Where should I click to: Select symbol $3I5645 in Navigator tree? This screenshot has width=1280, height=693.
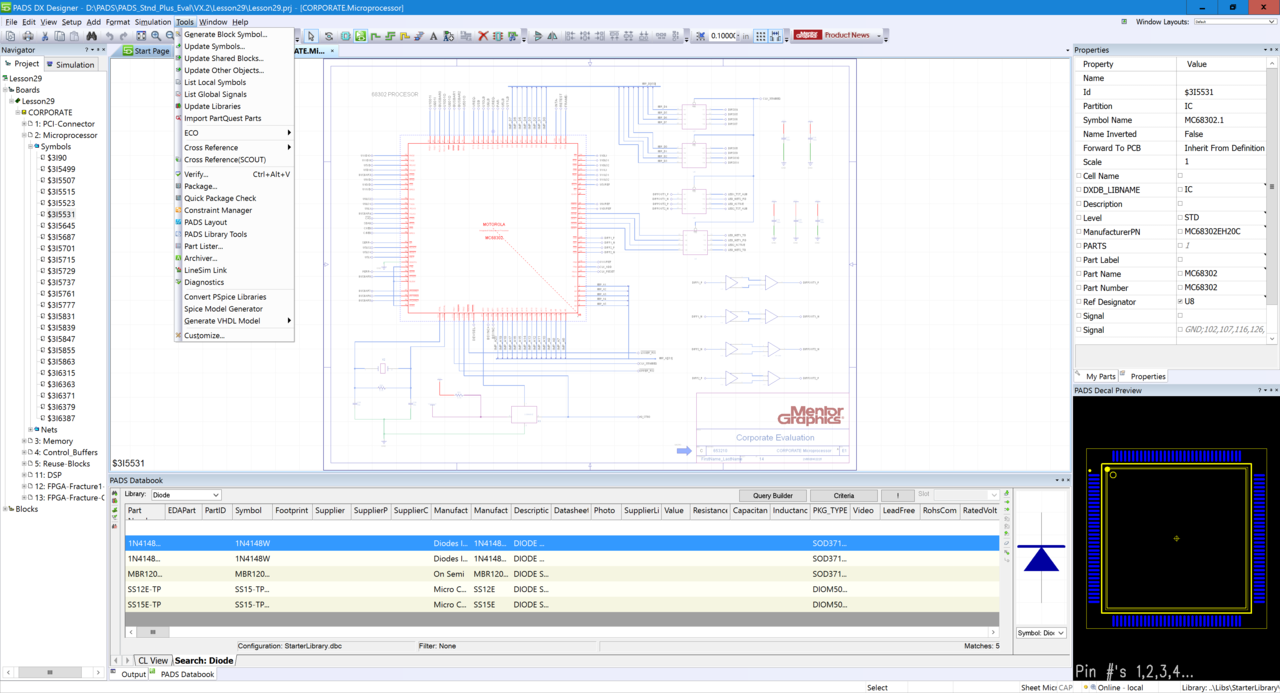(61, 226)
